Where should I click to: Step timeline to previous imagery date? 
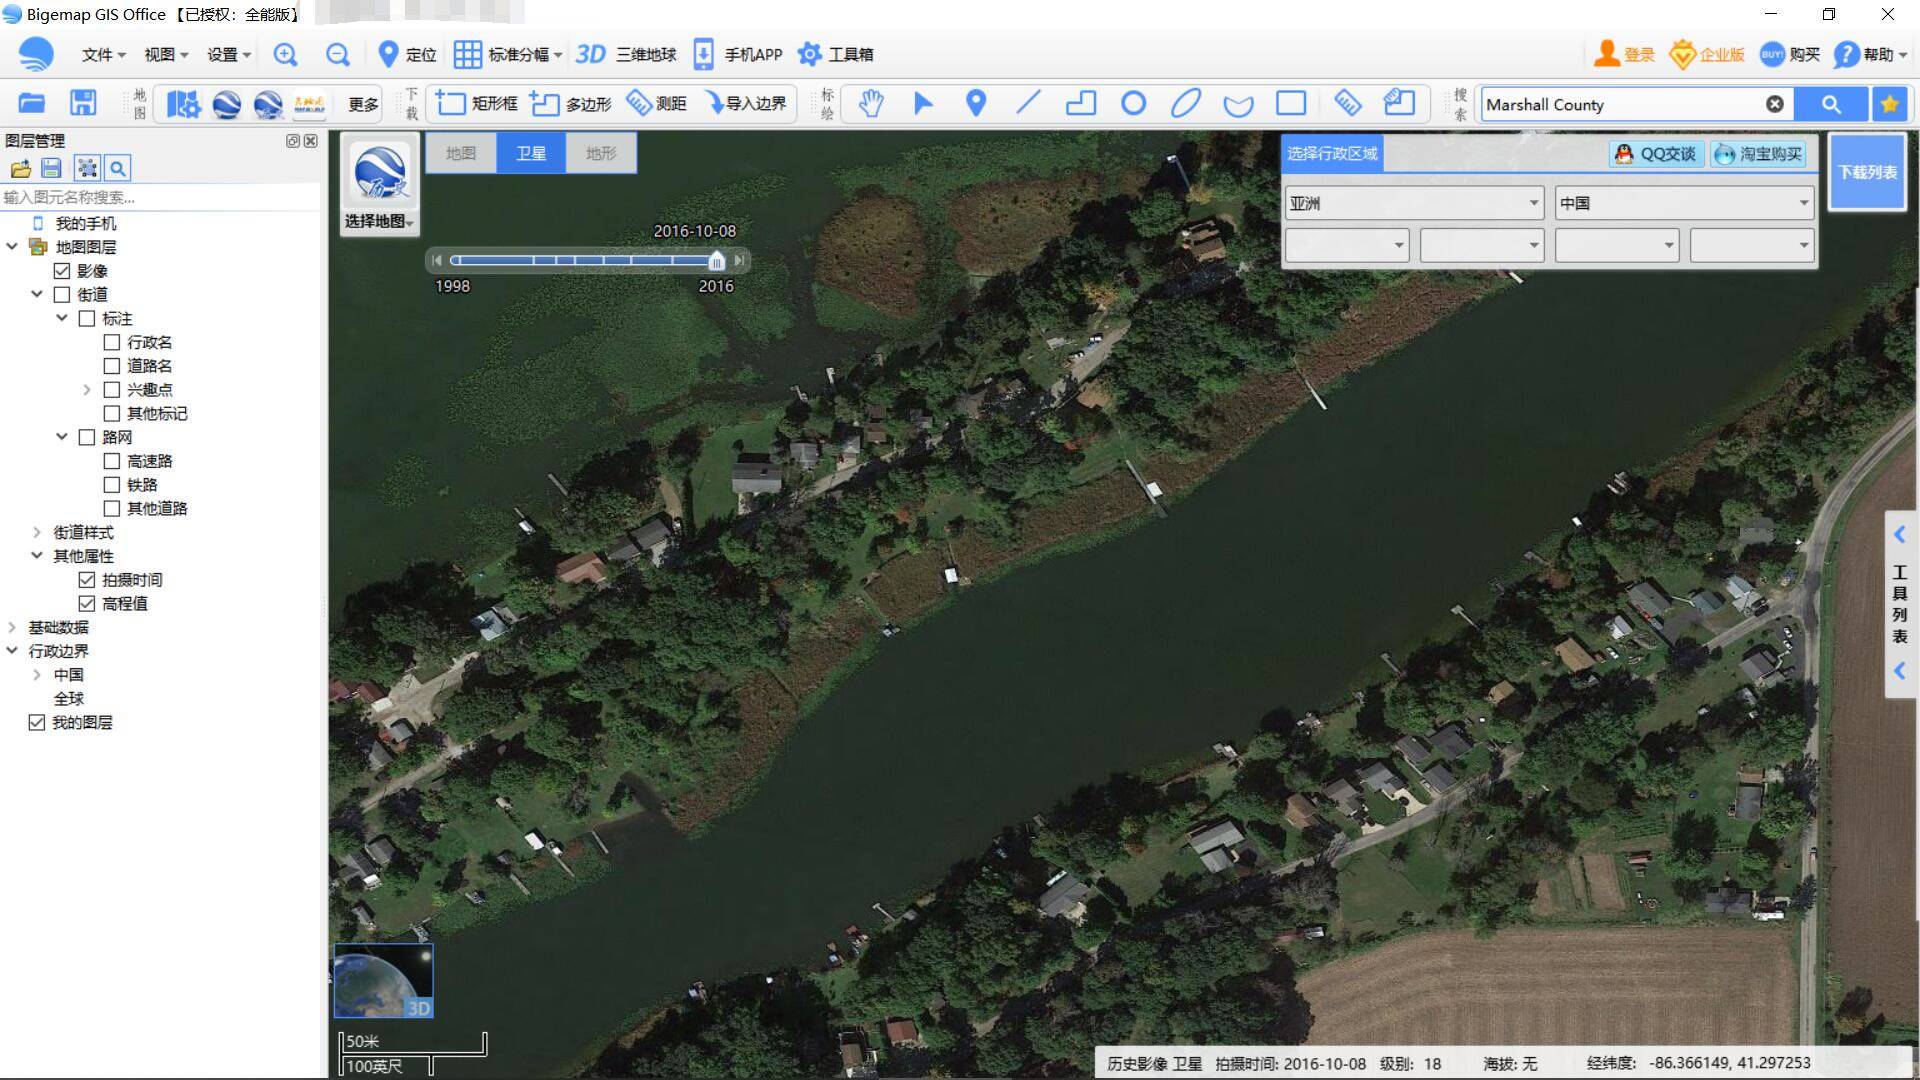coord(436,261)
